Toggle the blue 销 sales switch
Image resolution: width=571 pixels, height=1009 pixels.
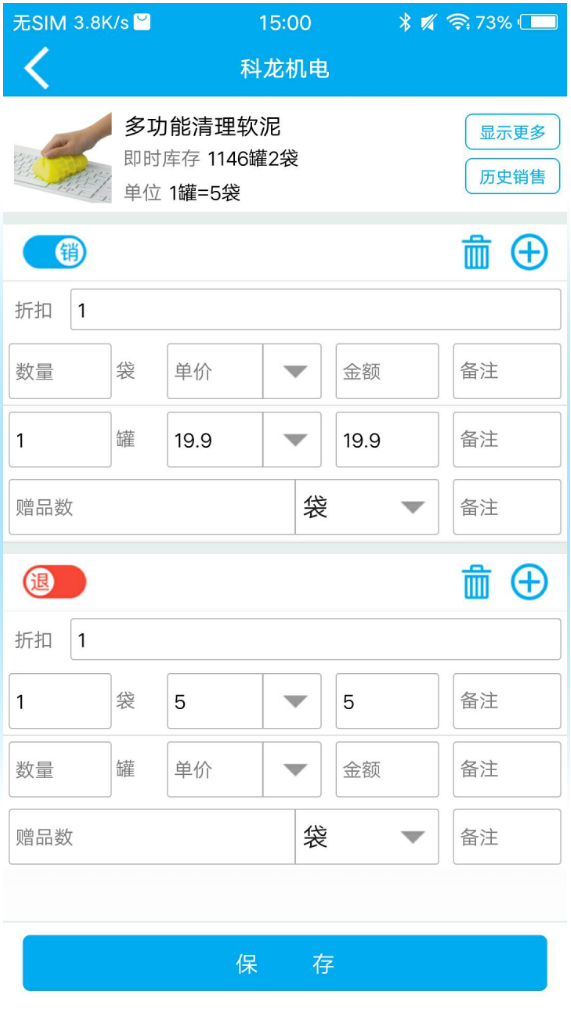click(x=54, y=253)
